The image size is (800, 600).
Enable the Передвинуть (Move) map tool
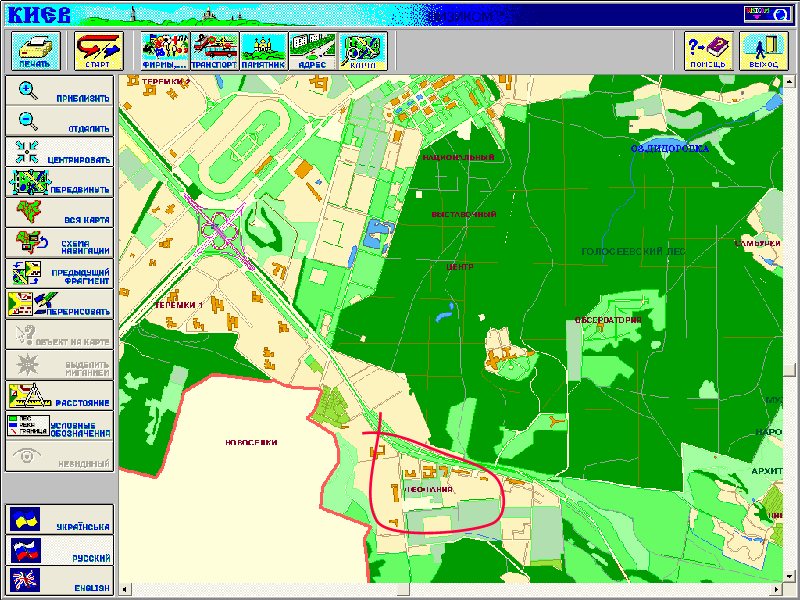click(x=59, y=183)
